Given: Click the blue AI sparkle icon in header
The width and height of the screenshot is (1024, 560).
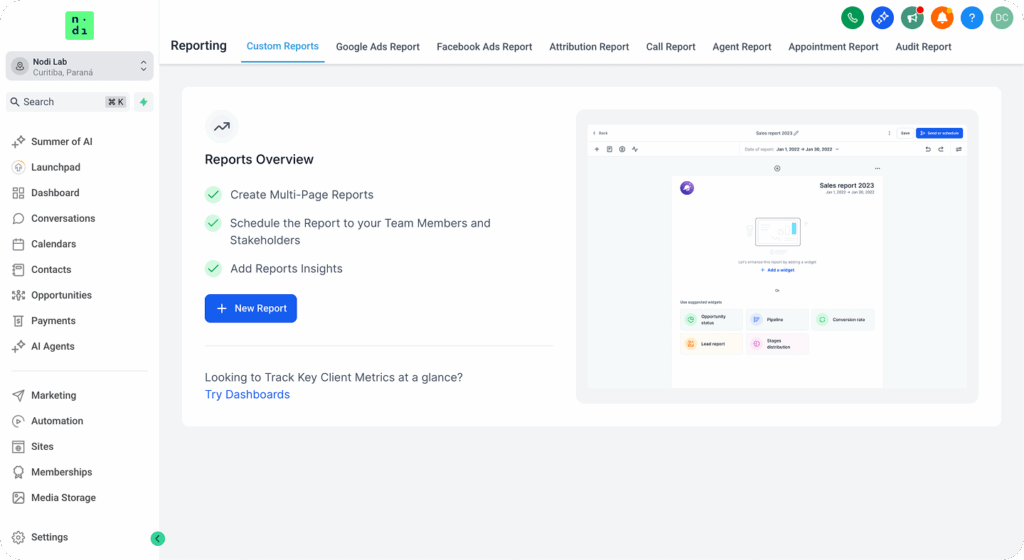Looking at the screenshot, I should pyautogui.click(x=882, y=17).
